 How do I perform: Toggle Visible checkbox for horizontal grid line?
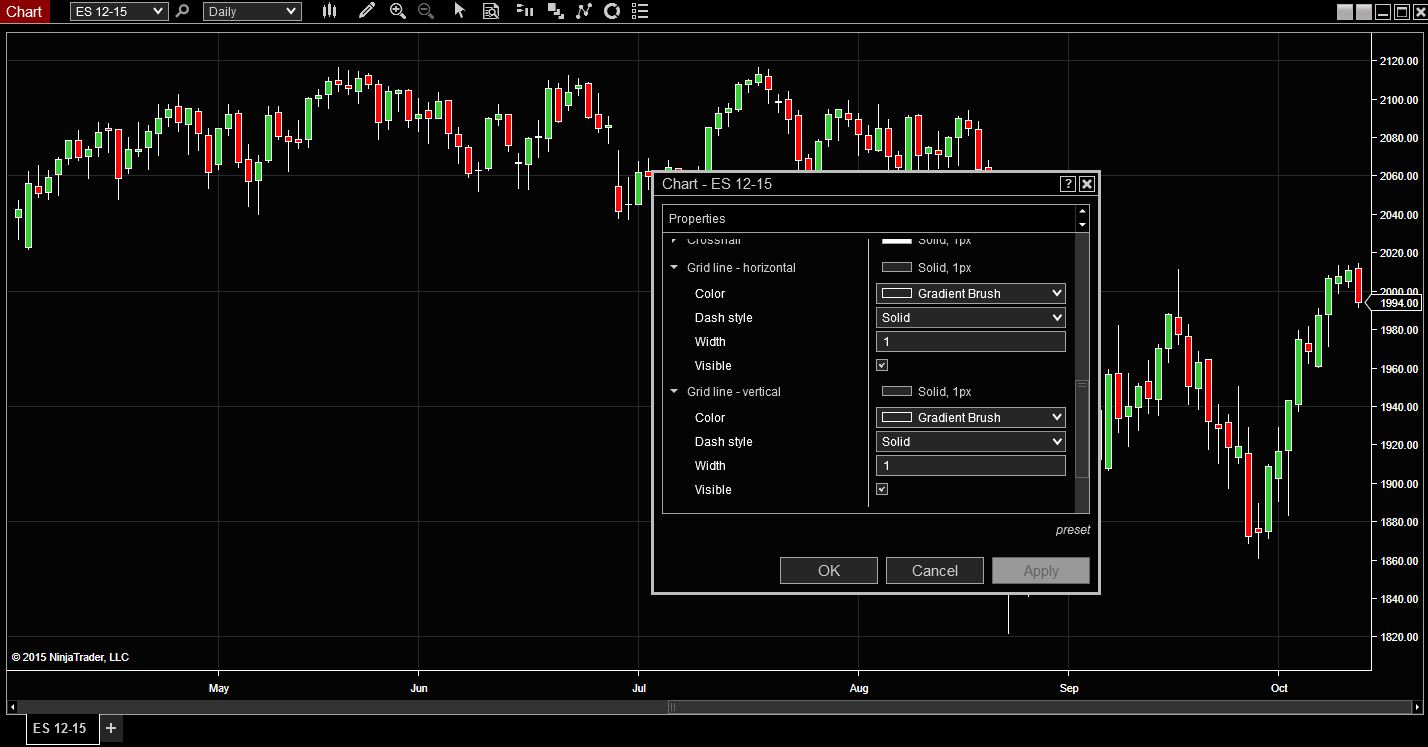[x=882, y=365]
